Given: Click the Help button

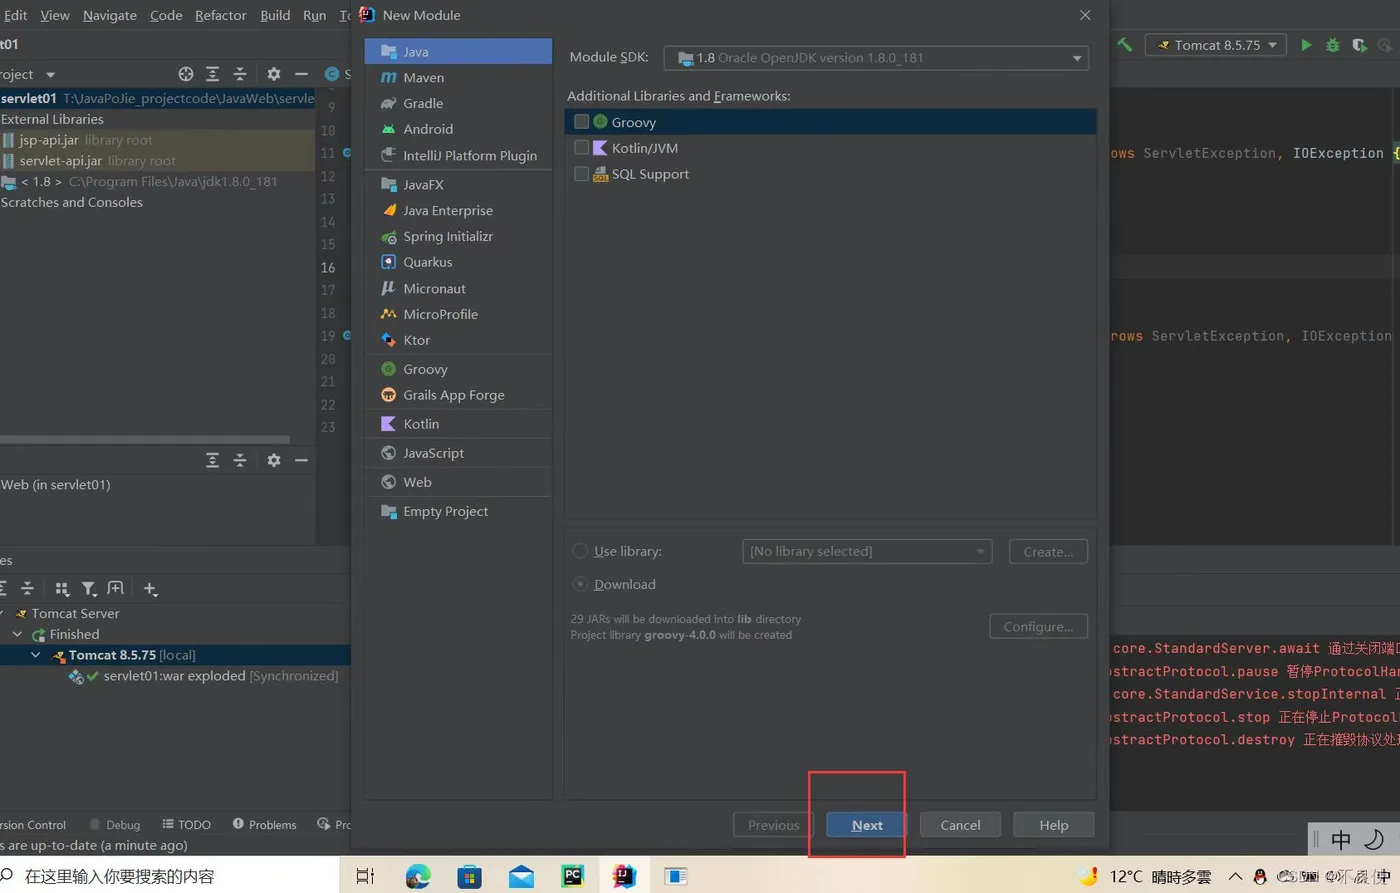Looking at the screenshot, I should [1054, 825].
